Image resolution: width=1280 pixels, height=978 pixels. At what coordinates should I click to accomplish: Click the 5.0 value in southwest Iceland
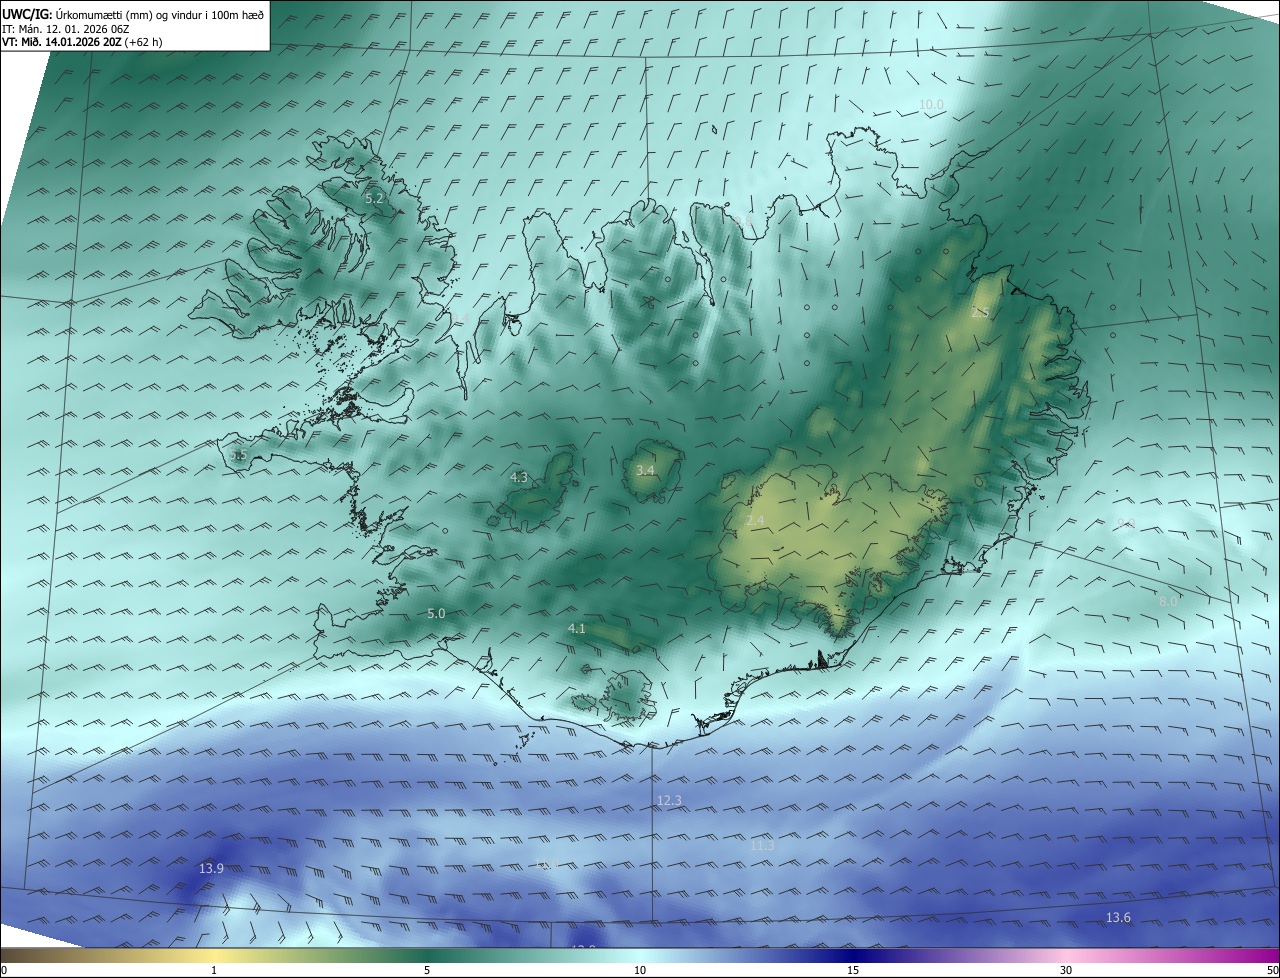[436, 614]
